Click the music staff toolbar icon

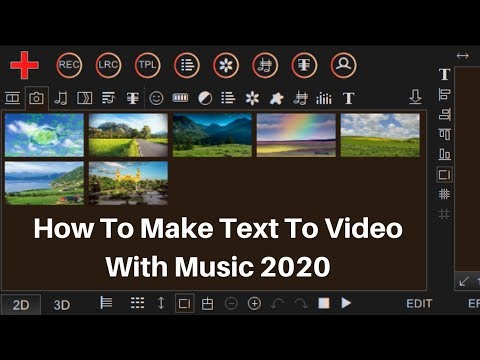[x=300, y=98]
